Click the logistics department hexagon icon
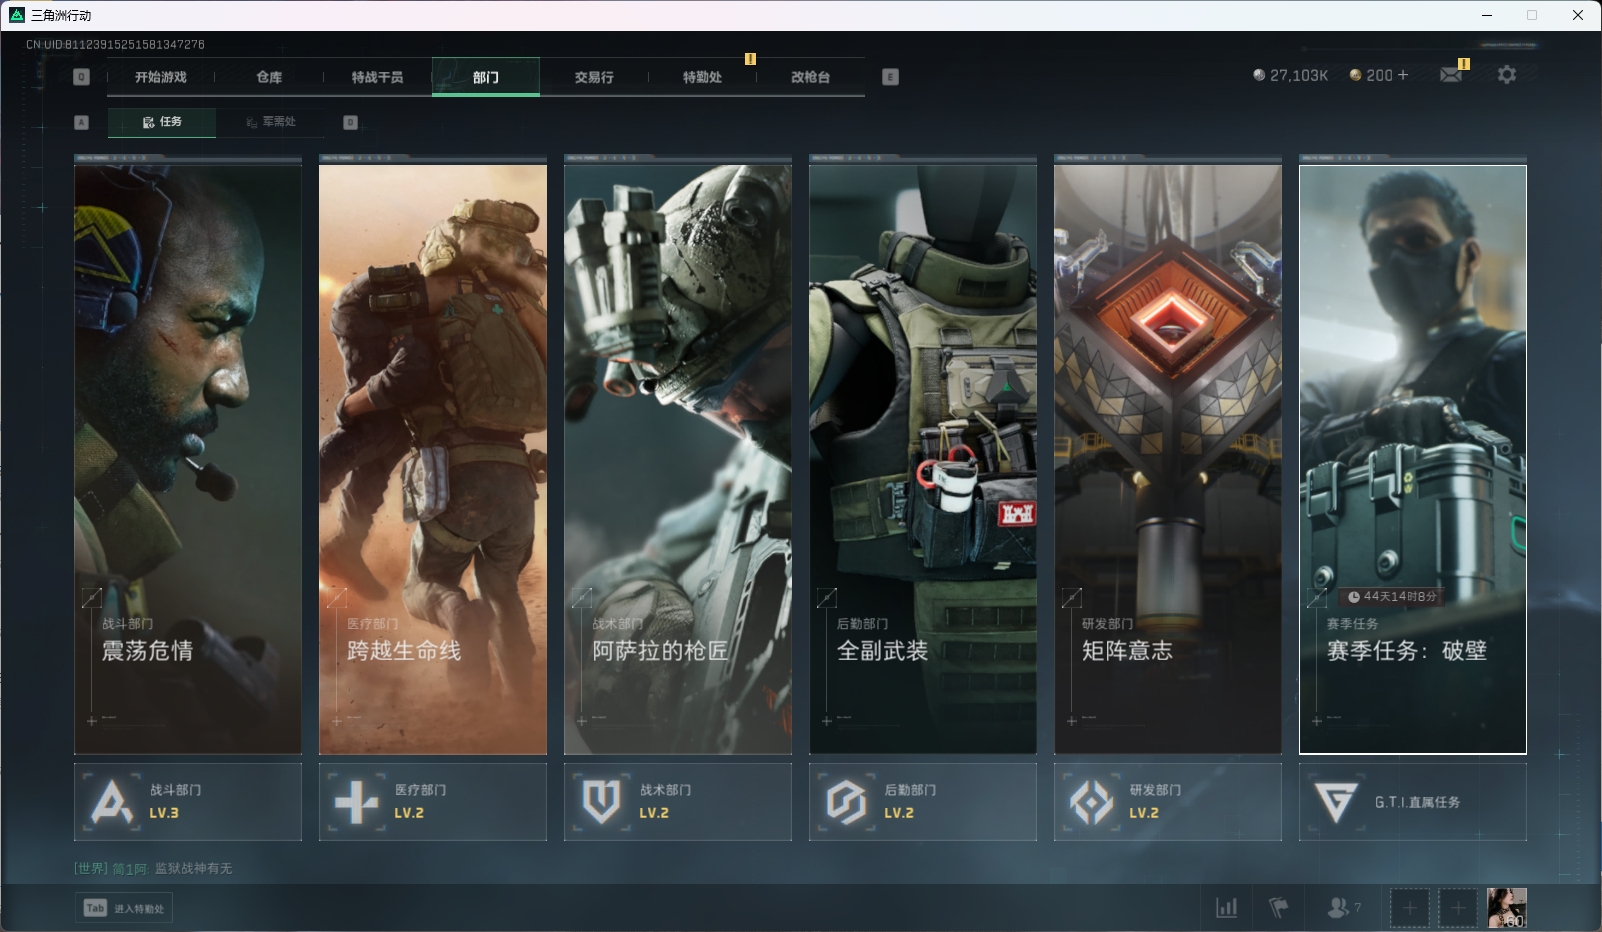This screenshot has height=932, width=1602. coord(846,802)
